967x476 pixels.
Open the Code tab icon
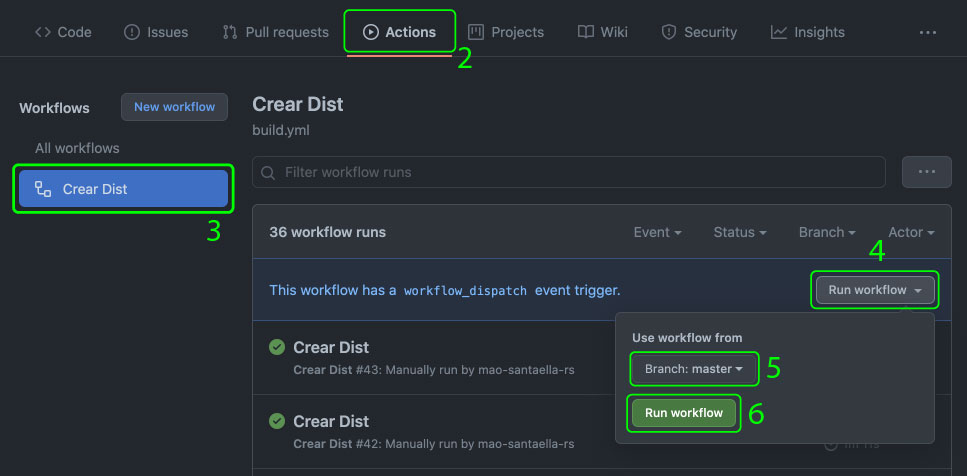(43, 32)
